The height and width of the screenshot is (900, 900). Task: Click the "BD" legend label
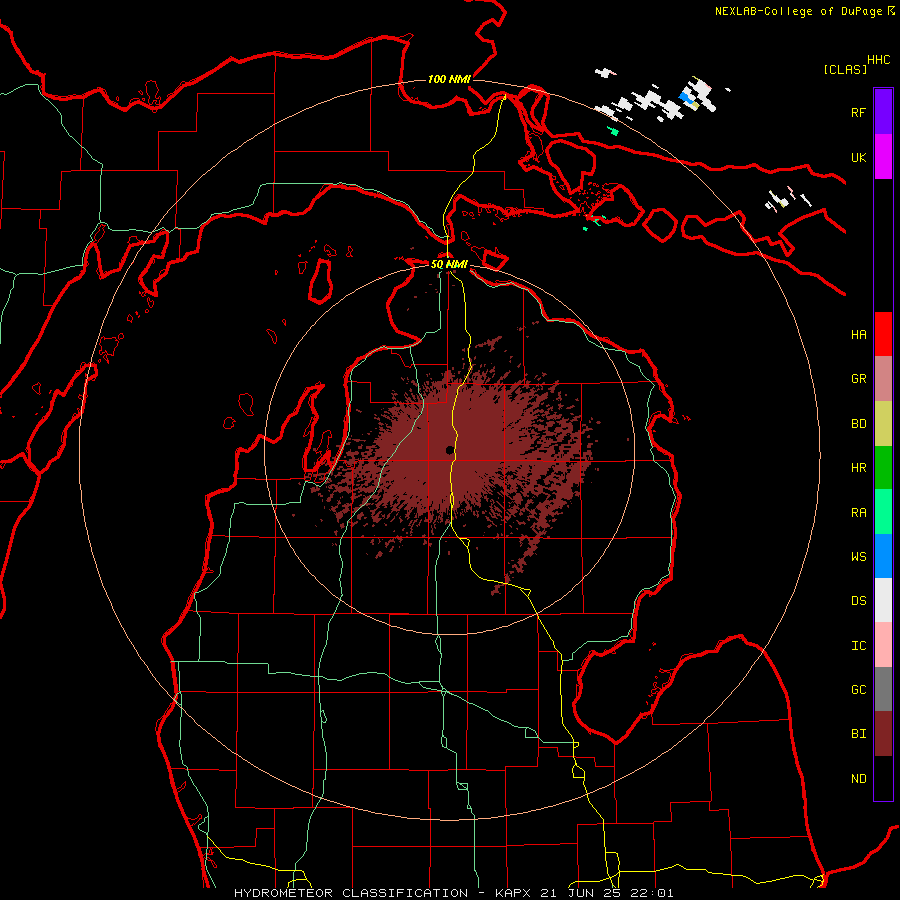pyautogui.click(x=858, y=424)
